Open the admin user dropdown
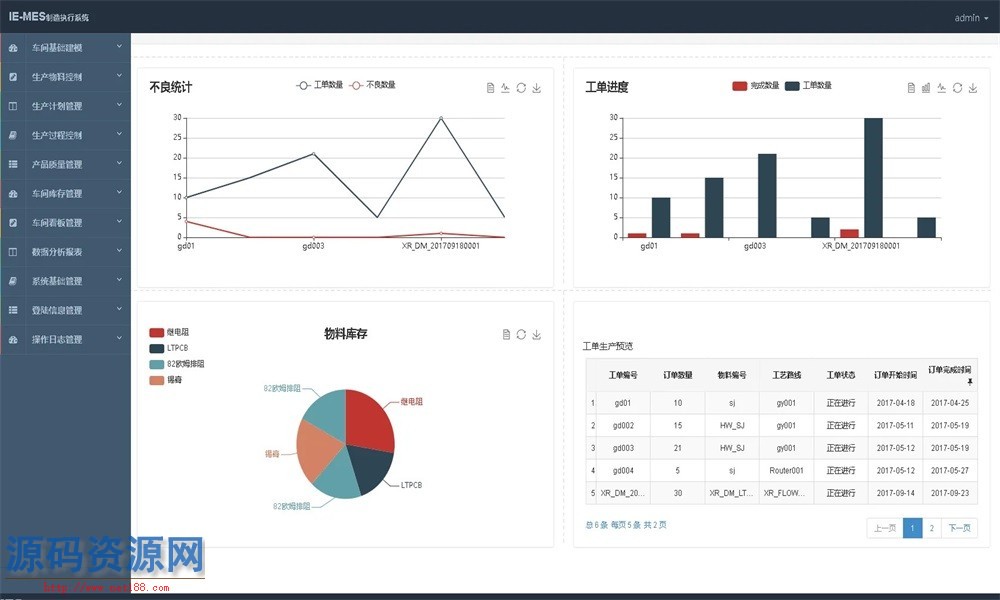Screen dimensions: 1000x600 (971, 18)
